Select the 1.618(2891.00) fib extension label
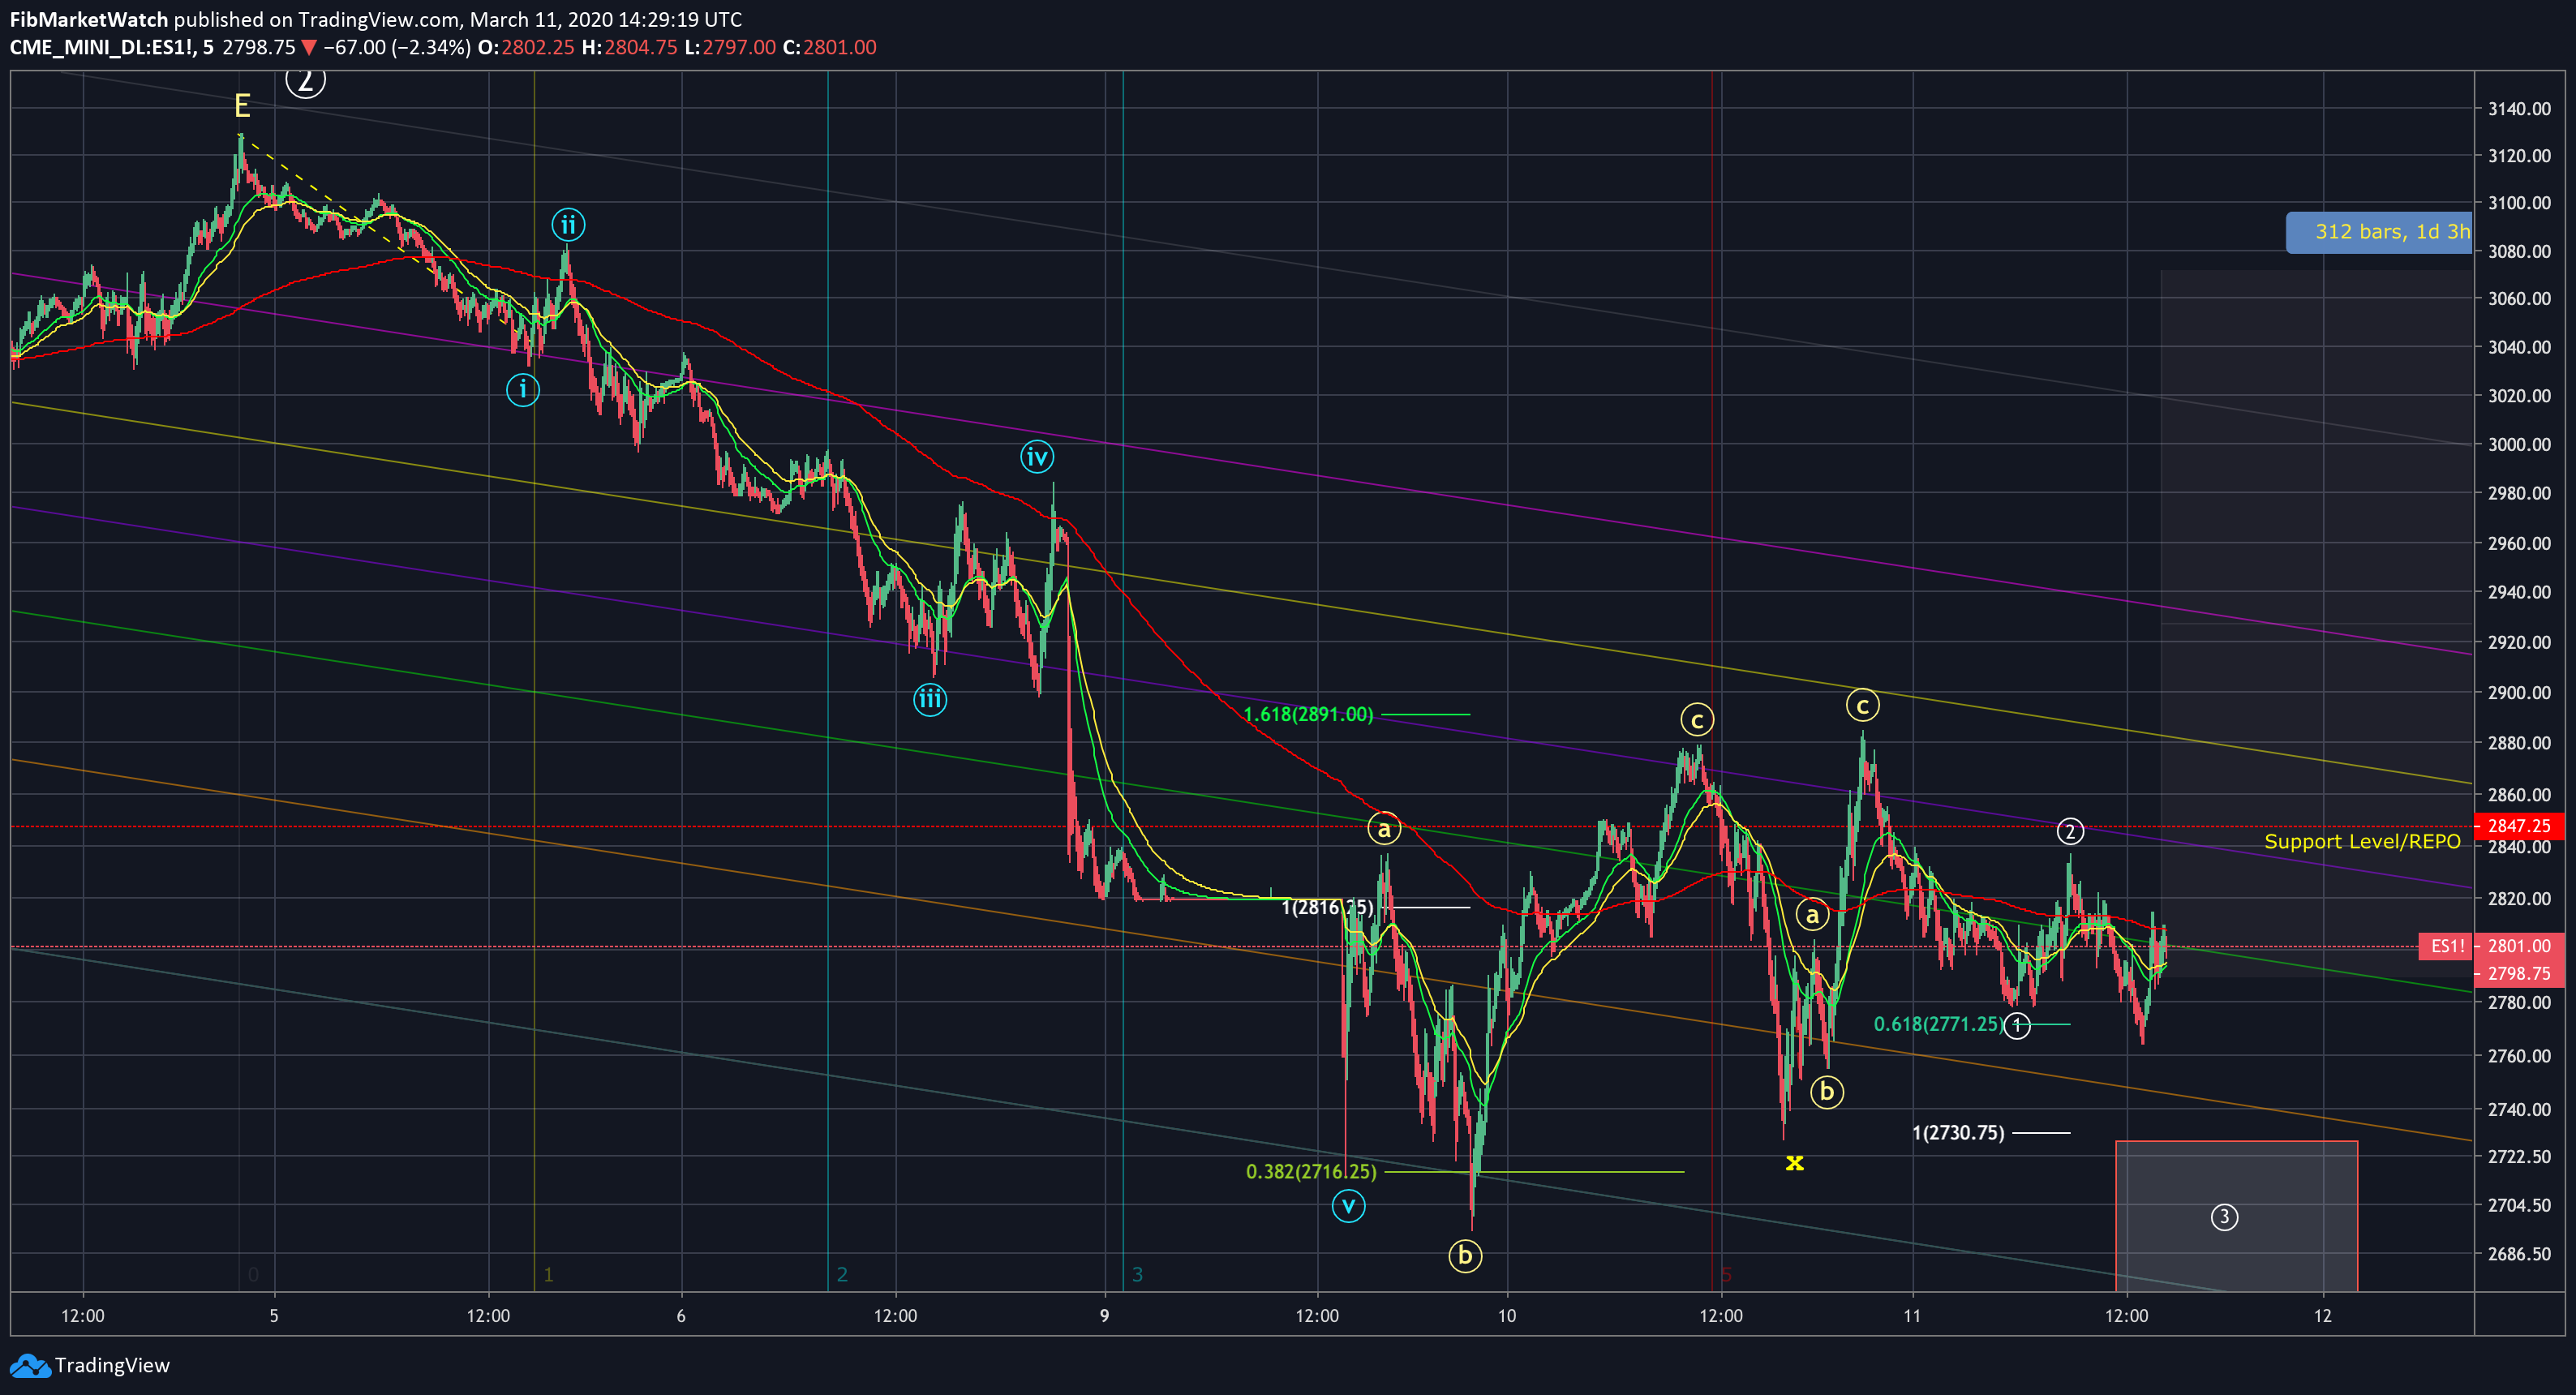This screenshot has width=2576, height=1395. [x=1308, y=714]
